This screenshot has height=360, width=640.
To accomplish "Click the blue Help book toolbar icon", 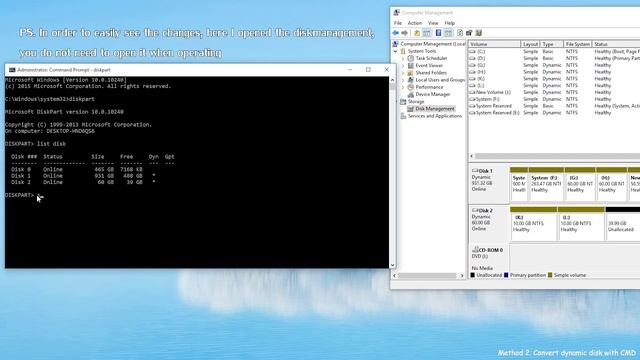I will click(x=438, y=33).
